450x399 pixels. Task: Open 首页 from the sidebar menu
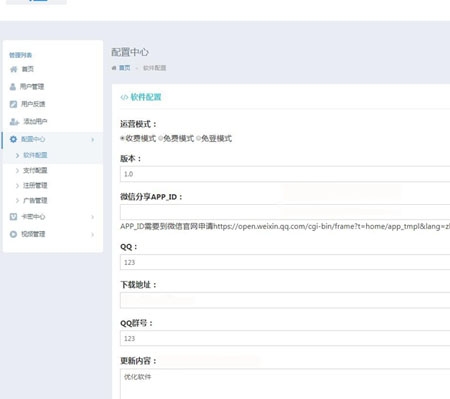(28, 69)
